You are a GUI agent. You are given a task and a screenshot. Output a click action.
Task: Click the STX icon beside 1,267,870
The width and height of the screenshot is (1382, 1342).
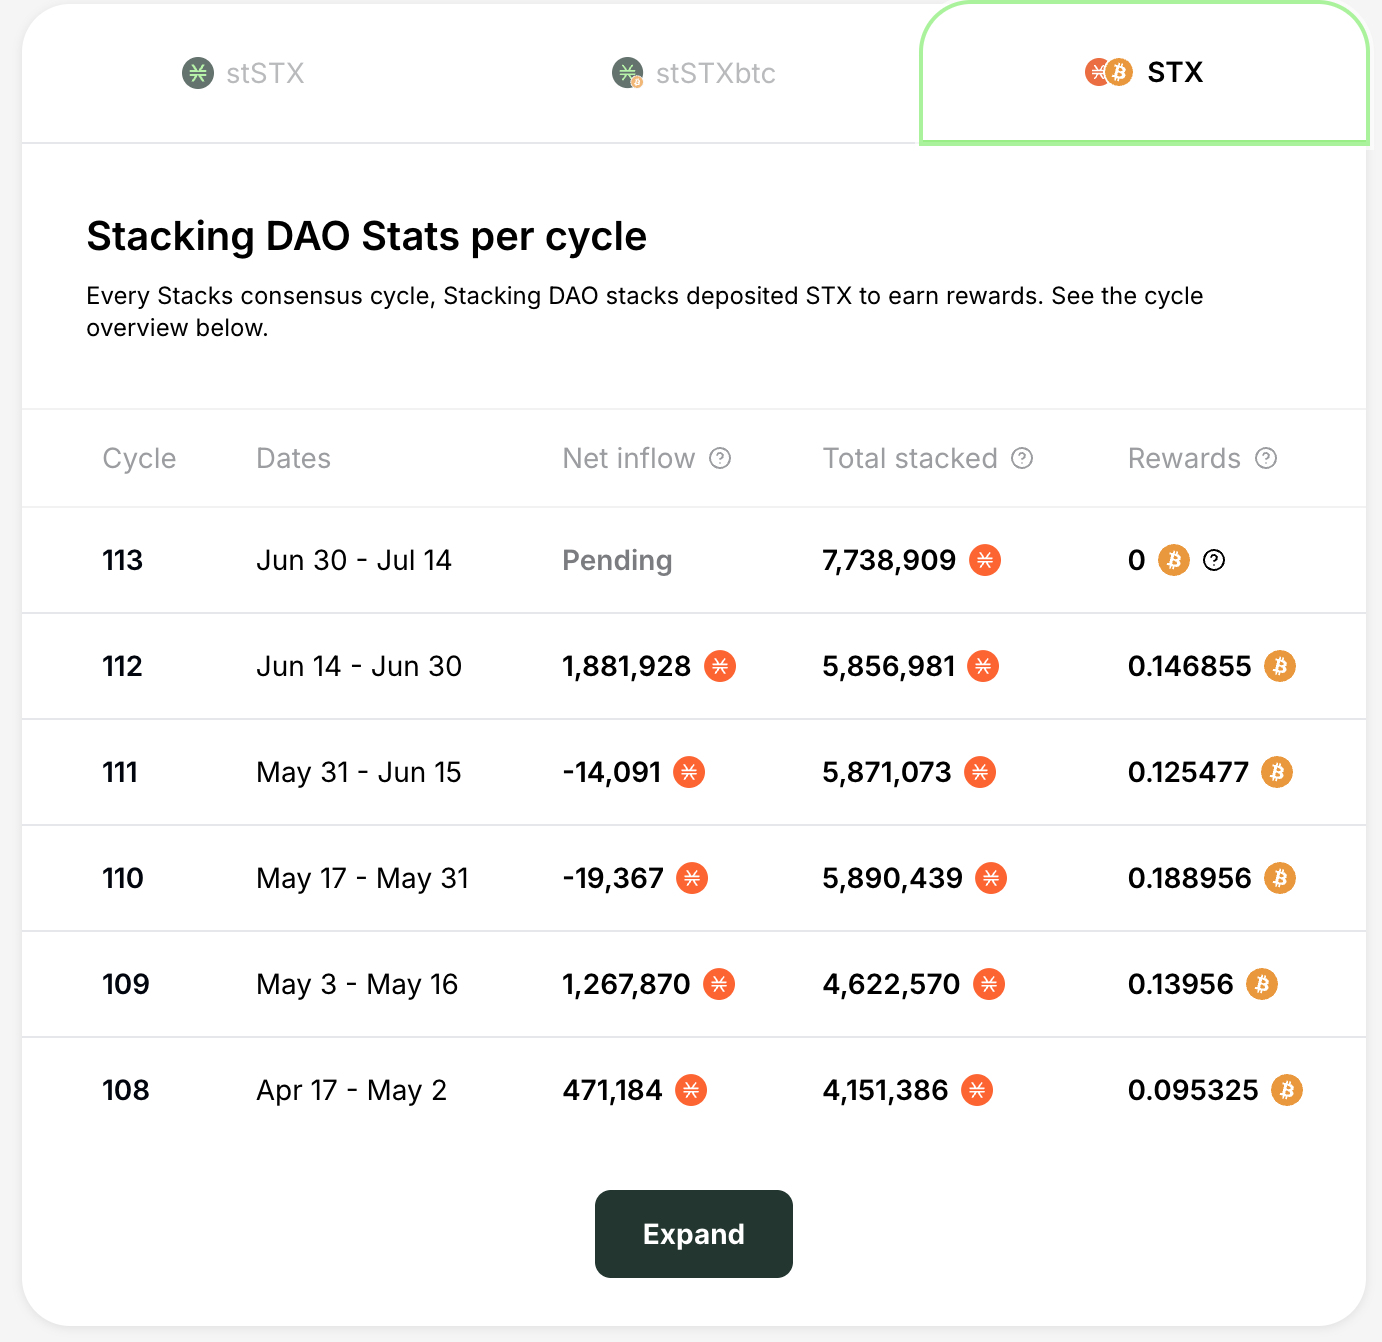(719, 984)
